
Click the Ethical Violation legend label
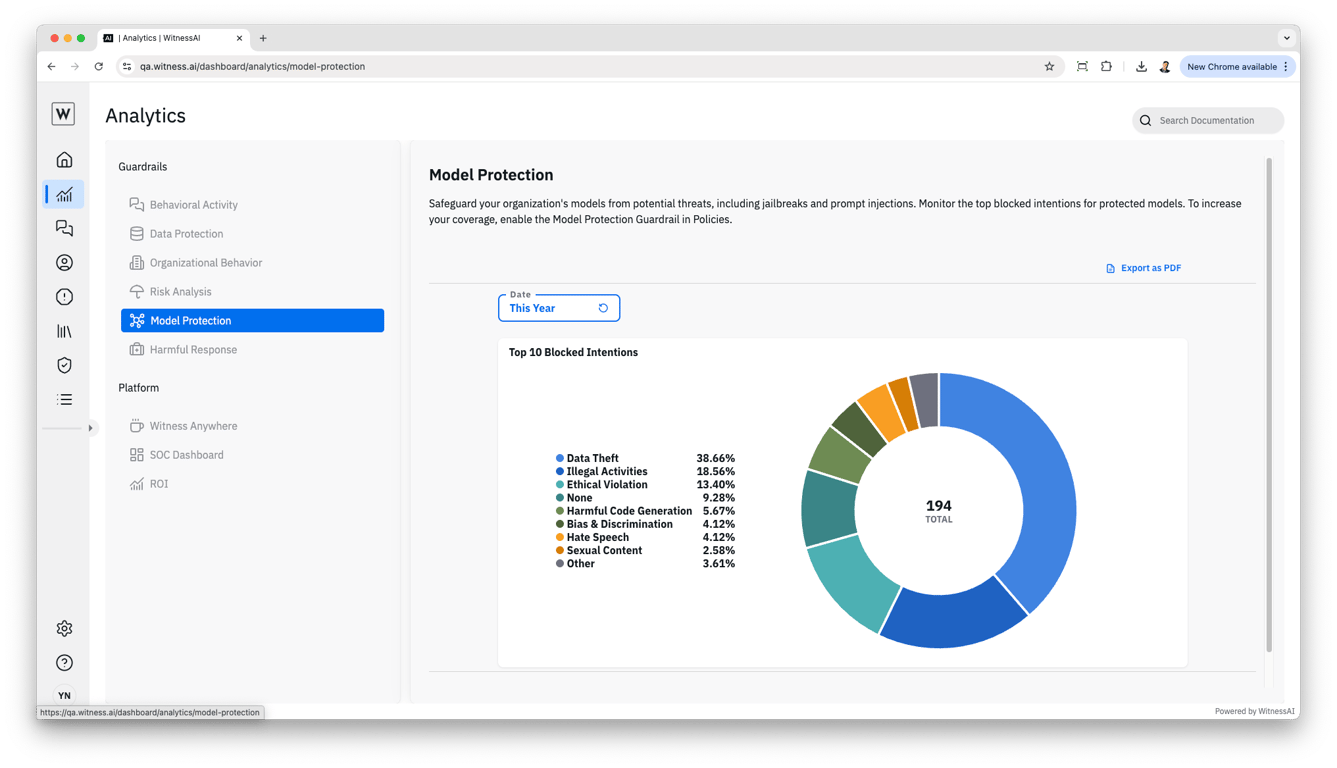click(607, 485)
